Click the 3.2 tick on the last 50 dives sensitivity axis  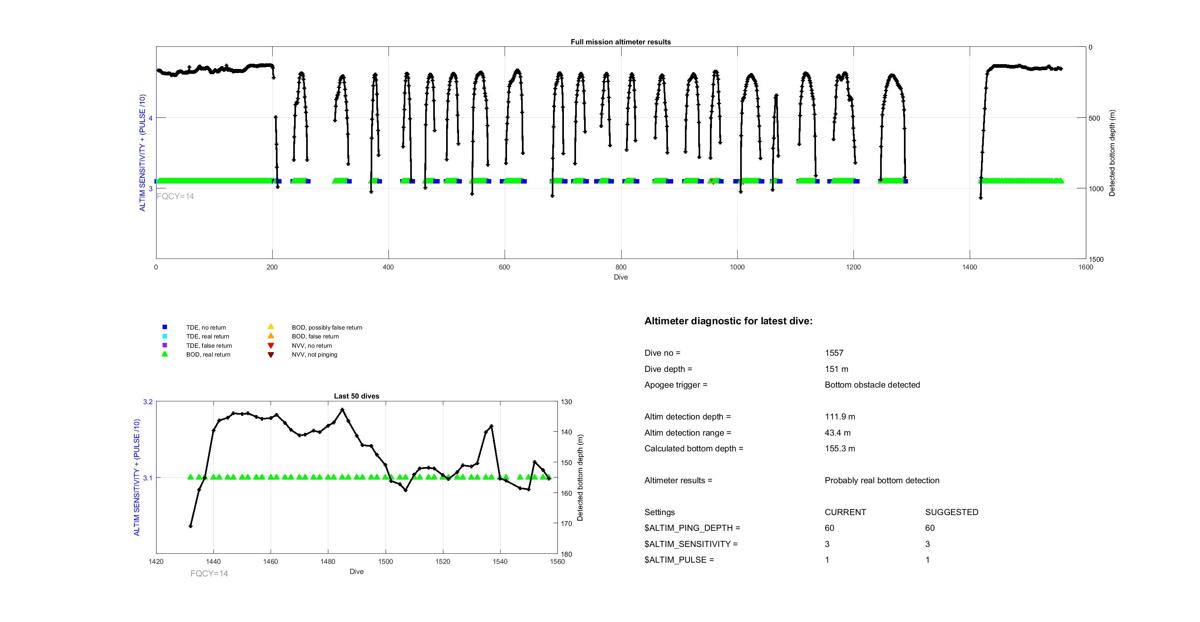click(148, 401)
